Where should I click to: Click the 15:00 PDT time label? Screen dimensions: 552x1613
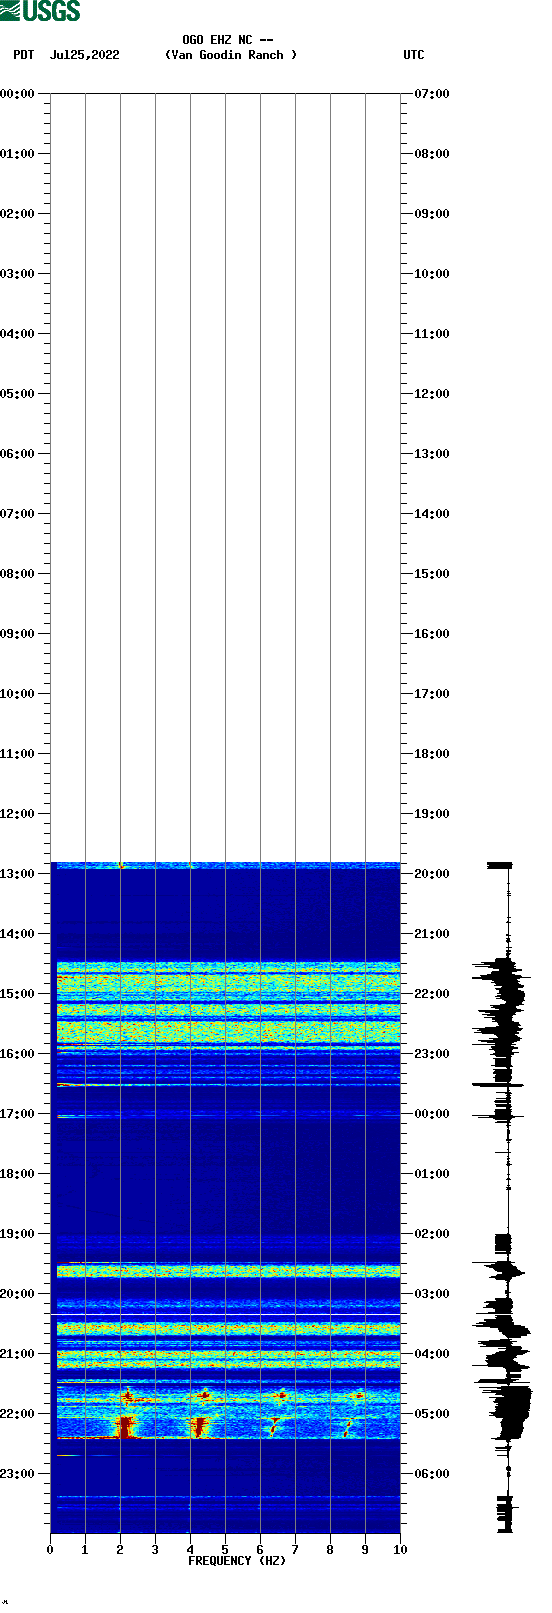(x=18, y=994)
